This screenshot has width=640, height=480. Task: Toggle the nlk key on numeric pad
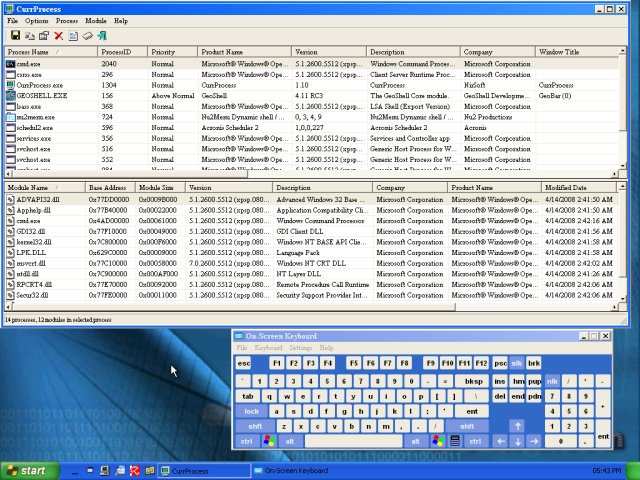552,381
